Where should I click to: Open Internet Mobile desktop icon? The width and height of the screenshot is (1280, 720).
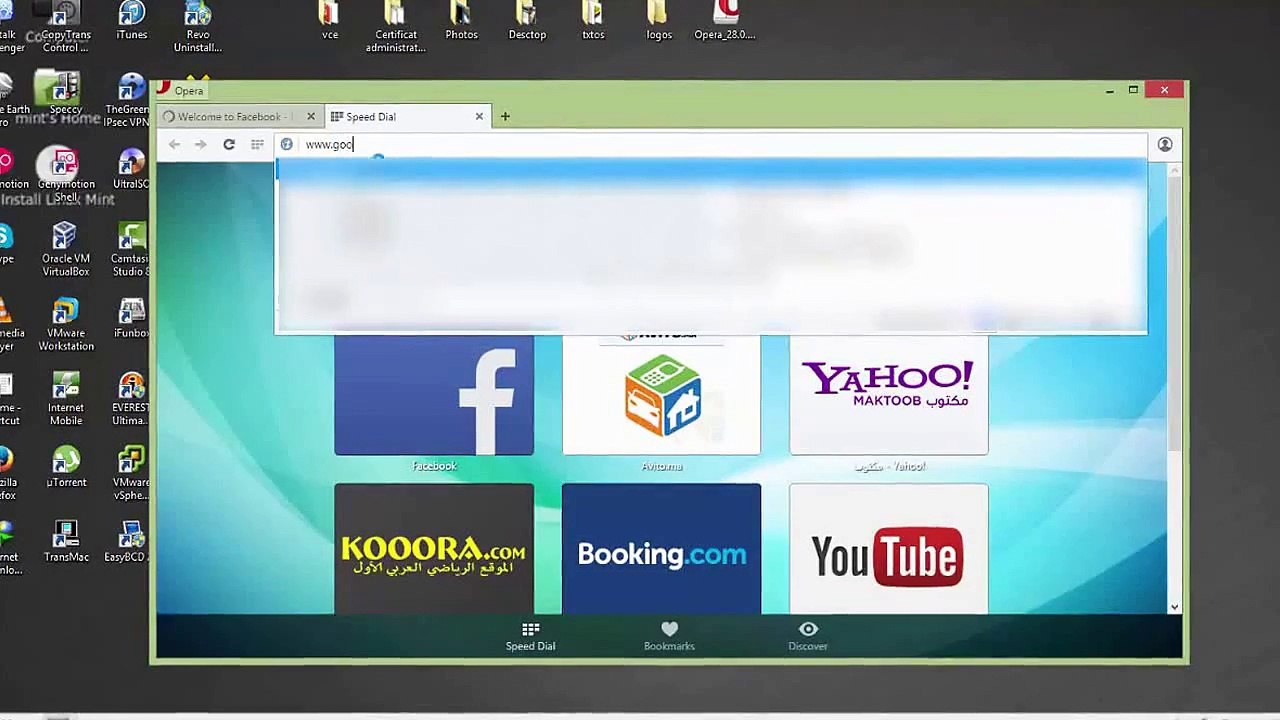[x=66, y=399]
